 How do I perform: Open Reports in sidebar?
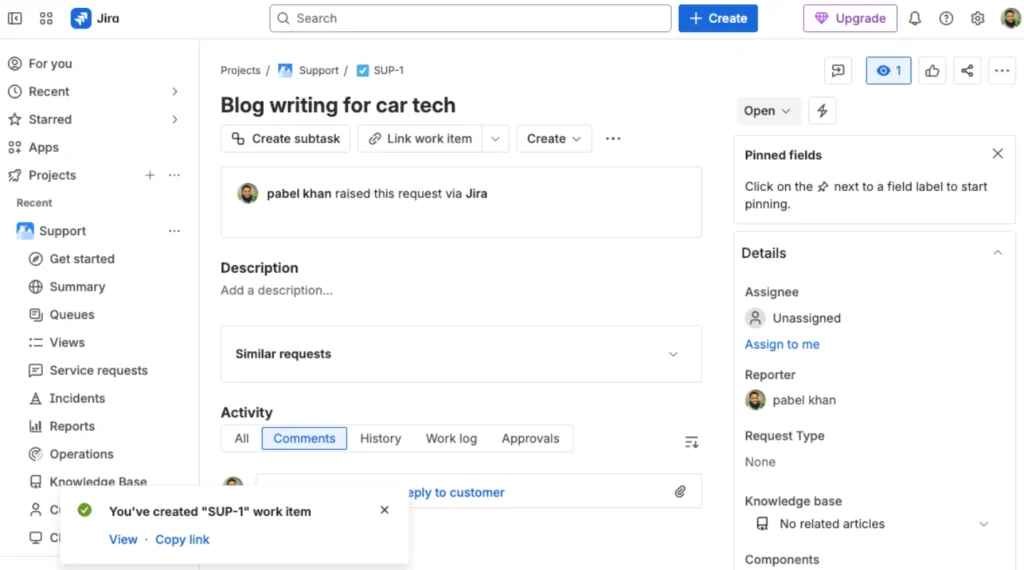tap(72, 426)
